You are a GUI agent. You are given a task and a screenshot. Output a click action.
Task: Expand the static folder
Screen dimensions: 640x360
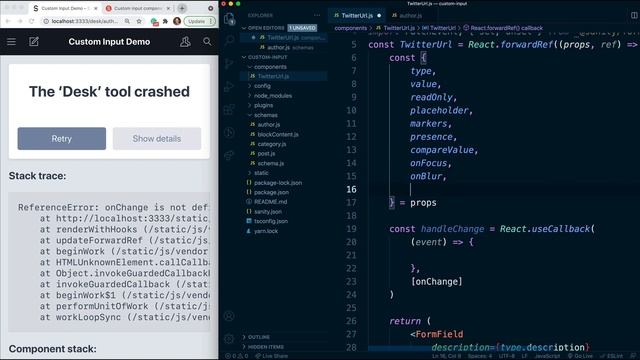[x=261, y=173]
